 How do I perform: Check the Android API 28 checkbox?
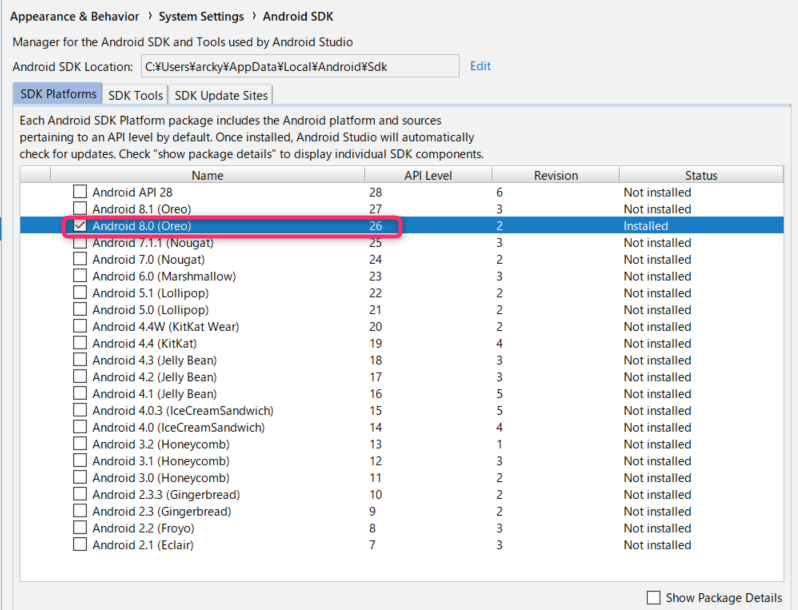coord(80,192)
